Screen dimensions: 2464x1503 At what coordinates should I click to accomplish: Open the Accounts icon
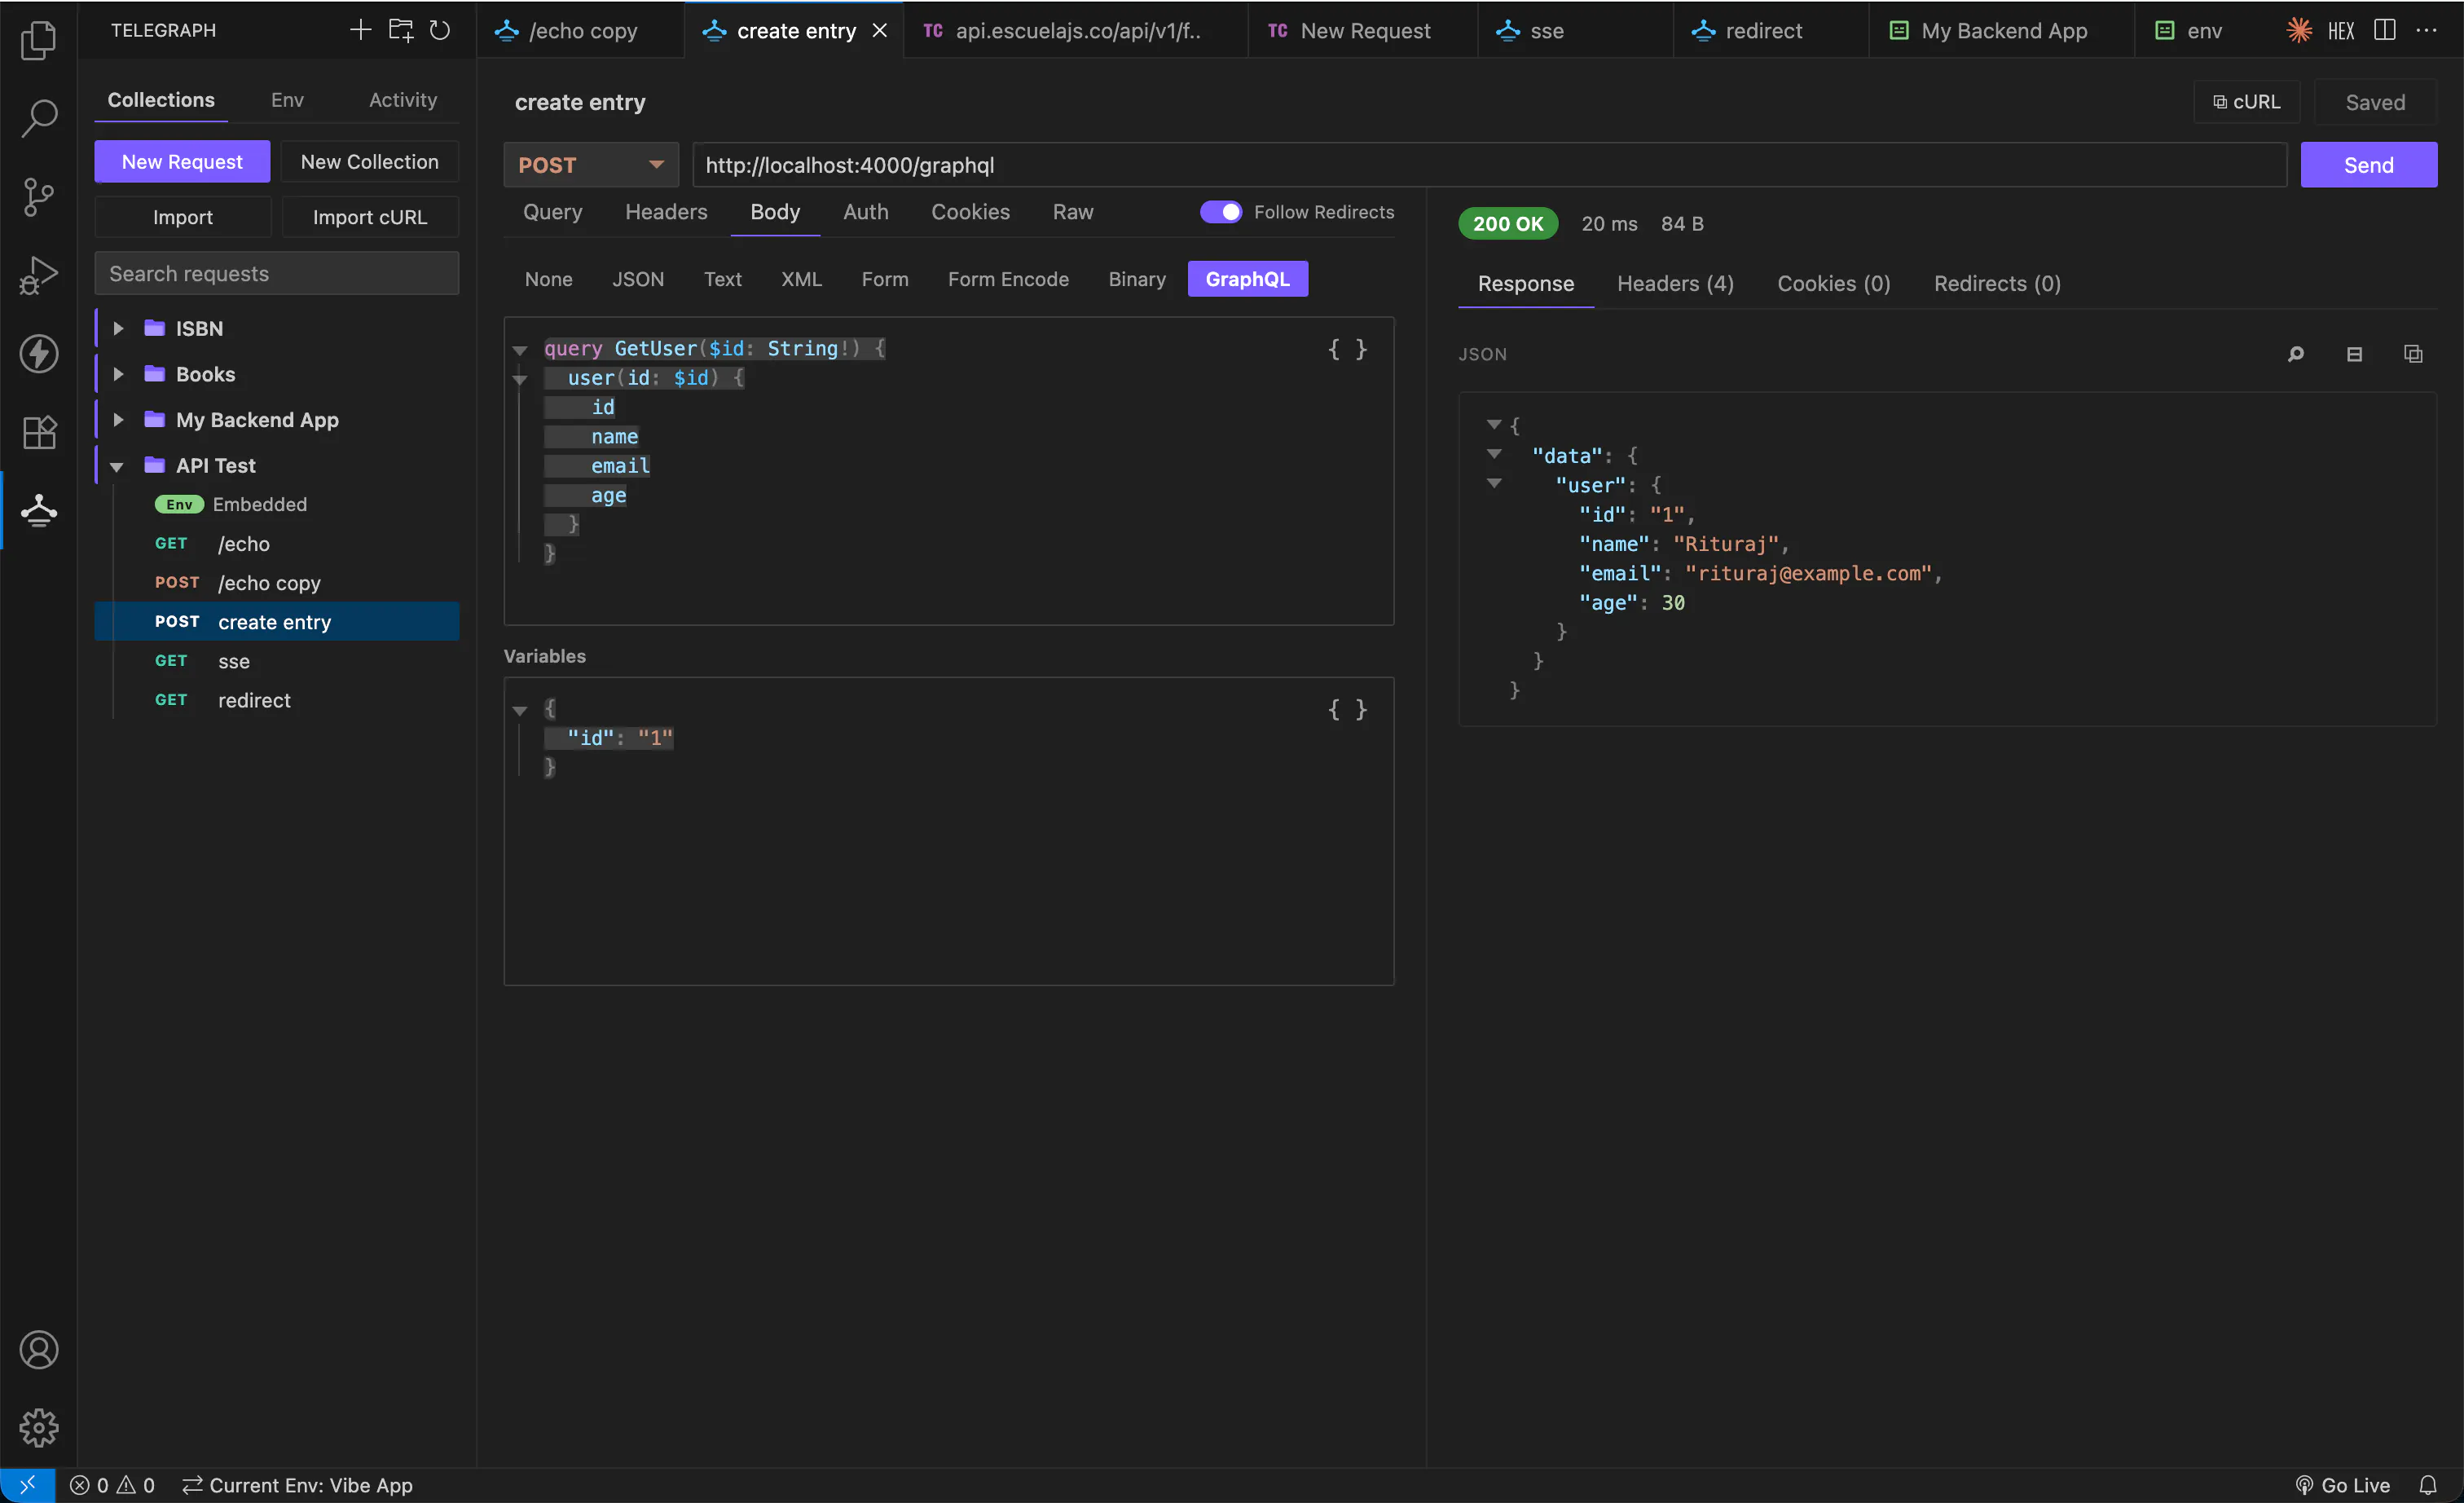coord(38,1350)
